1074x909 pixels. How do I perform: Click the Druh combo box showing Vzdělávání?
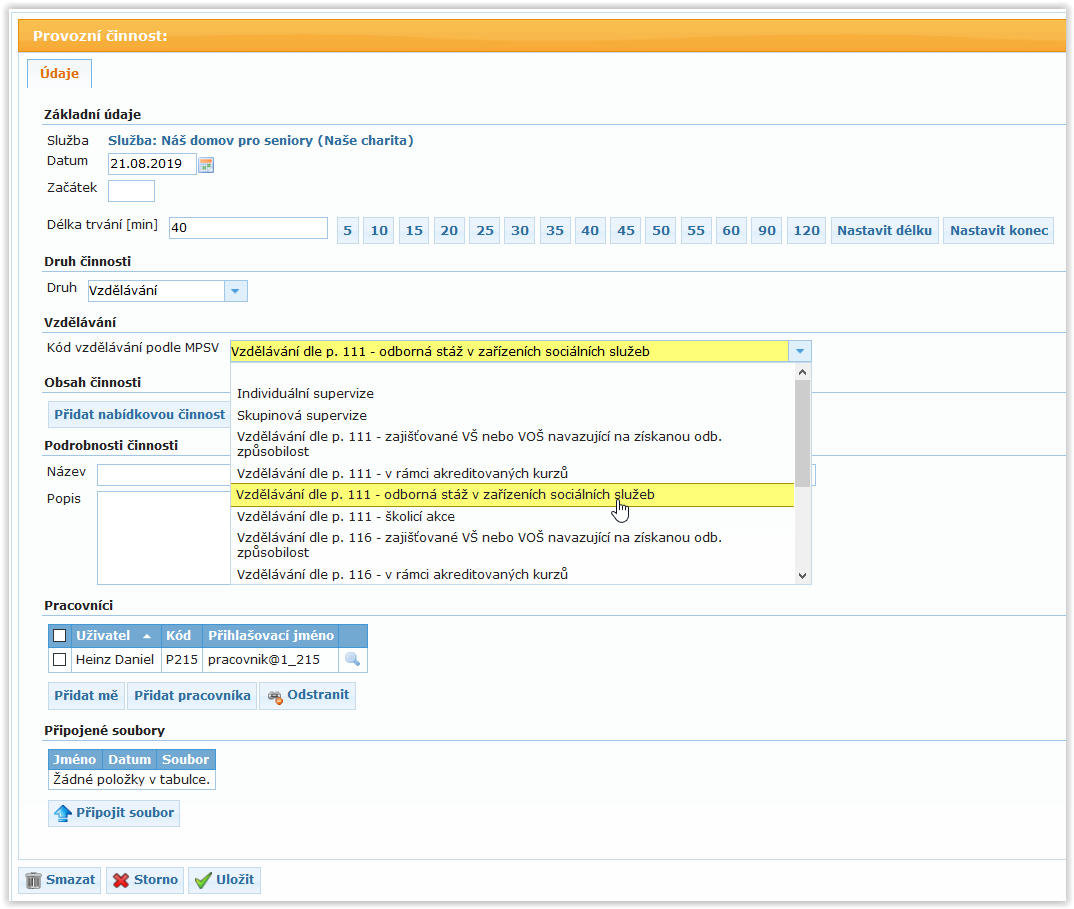156,291
